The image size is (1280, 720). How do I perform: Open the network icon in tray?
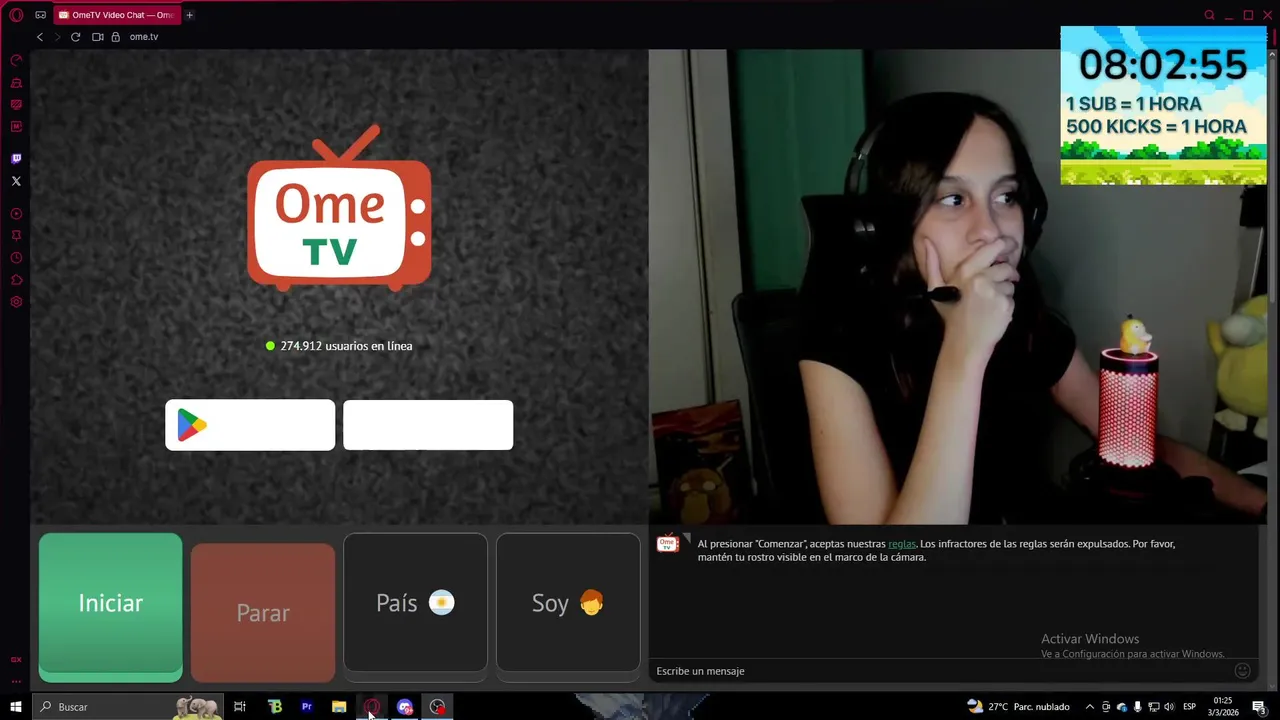tap(1154, 707)
